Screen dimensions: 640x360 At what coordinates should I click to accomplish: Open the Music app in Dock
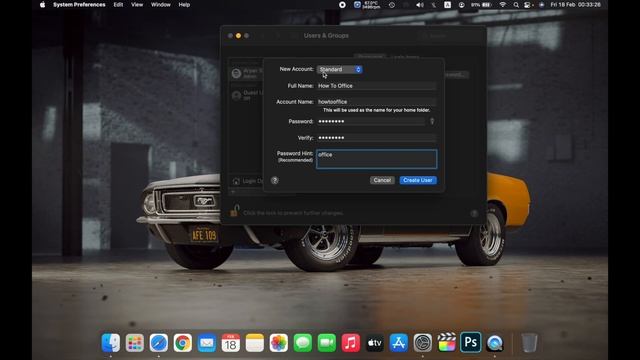coord(351,343)
